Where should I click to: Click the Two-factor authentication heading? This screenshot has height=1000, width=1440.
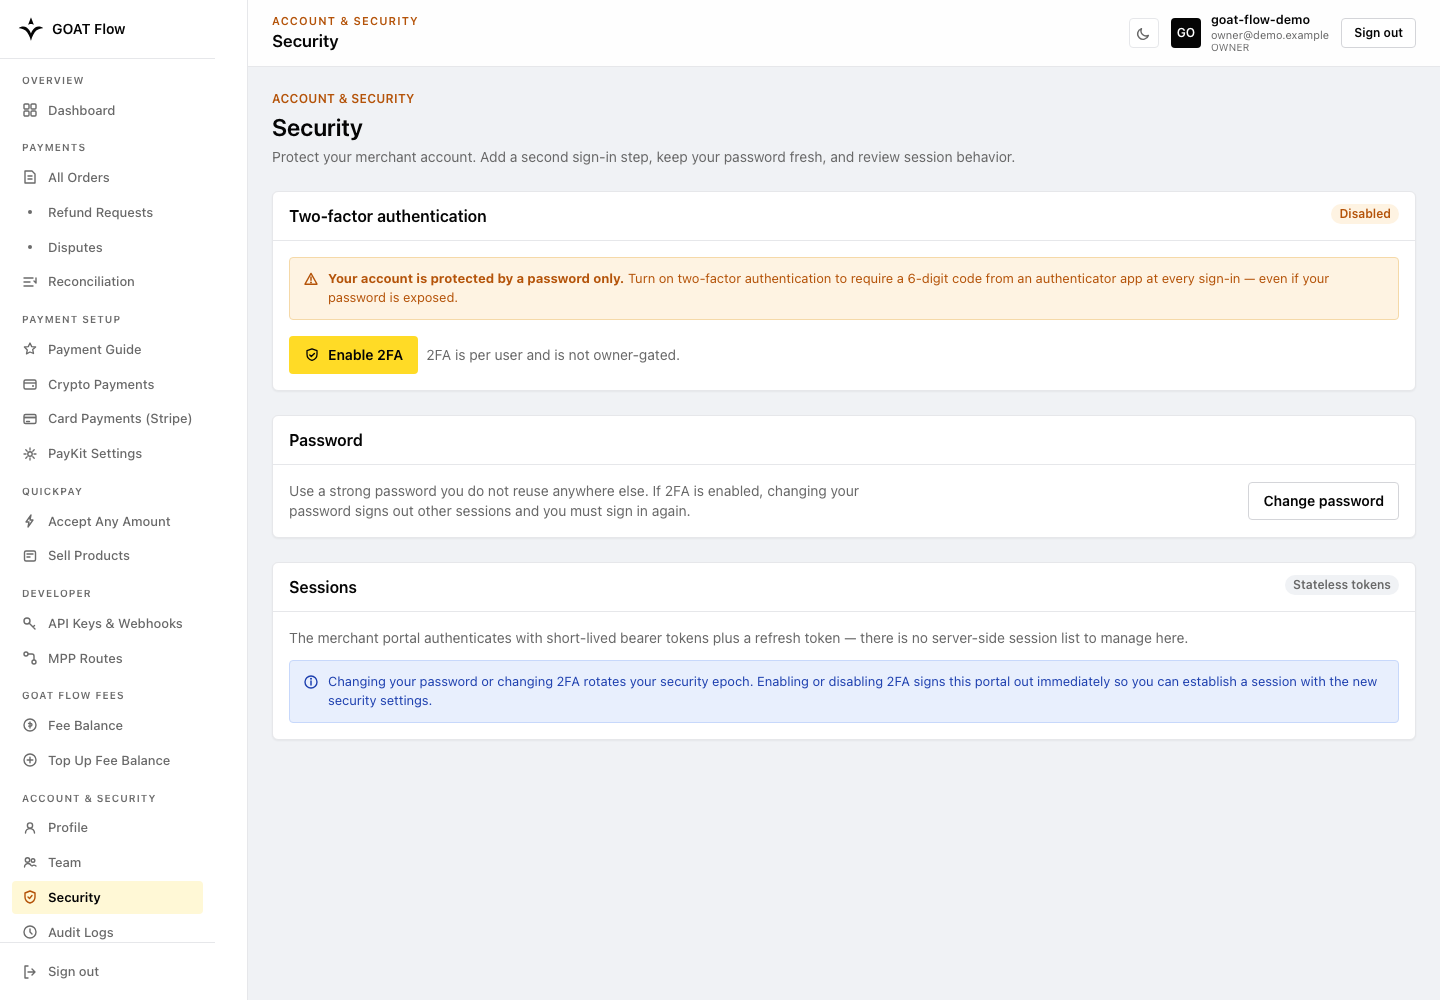(x=388, y=216)
